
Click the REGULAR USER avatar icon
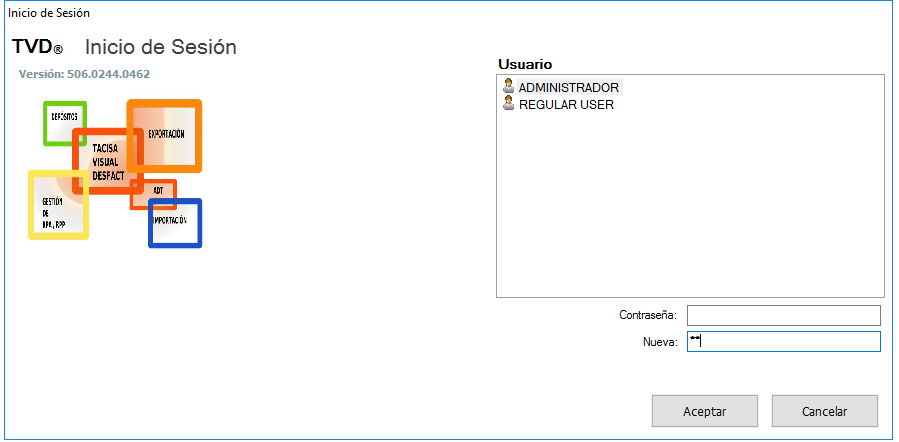[x=508, y=103]
